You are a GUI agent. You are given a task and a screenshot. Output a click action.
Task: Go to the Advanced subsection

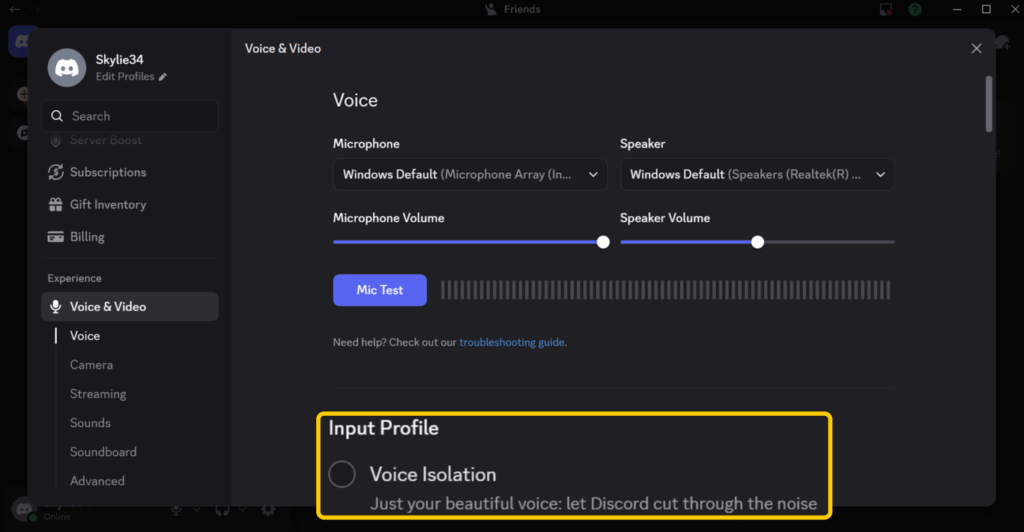[97, 481]
